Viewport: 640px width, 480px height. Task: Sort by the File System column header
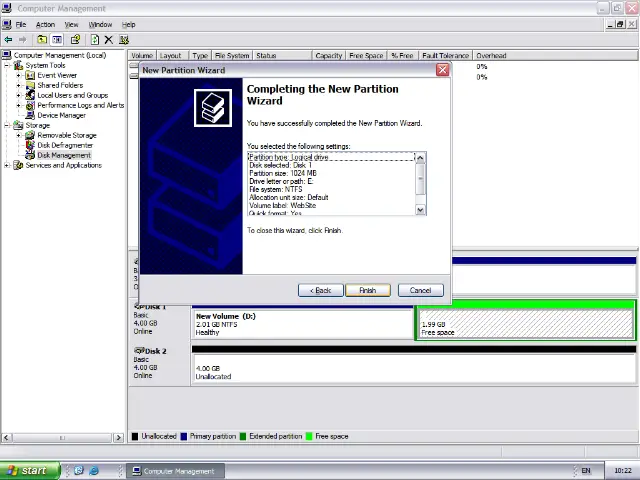[232, 56]
